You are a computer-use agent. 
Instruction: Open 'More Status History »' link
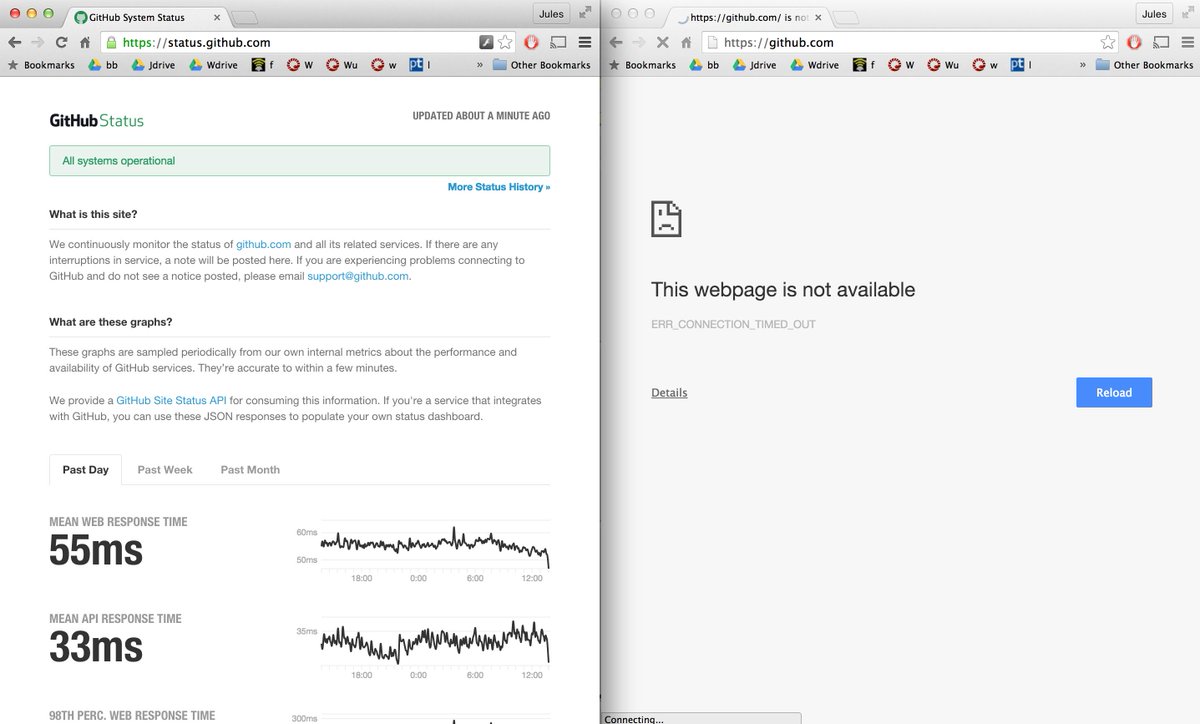coord(499,187)
